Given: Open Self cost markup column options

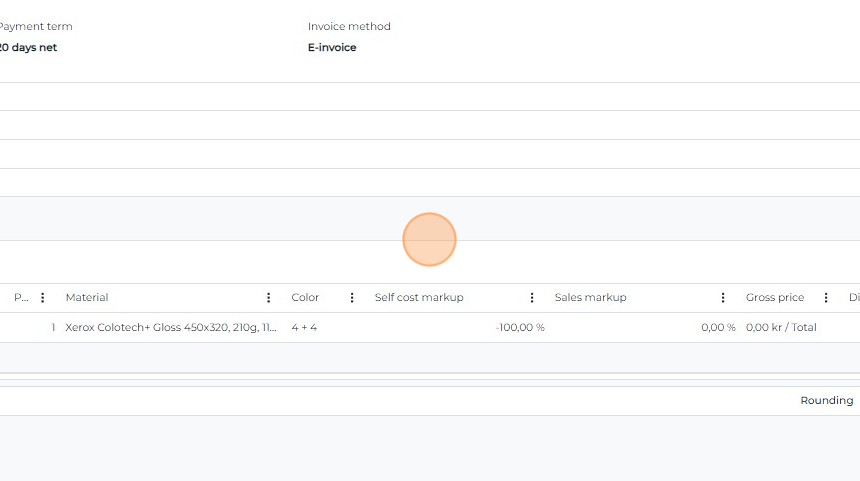Looking at the screenshot, I should [x=533, y=298].
